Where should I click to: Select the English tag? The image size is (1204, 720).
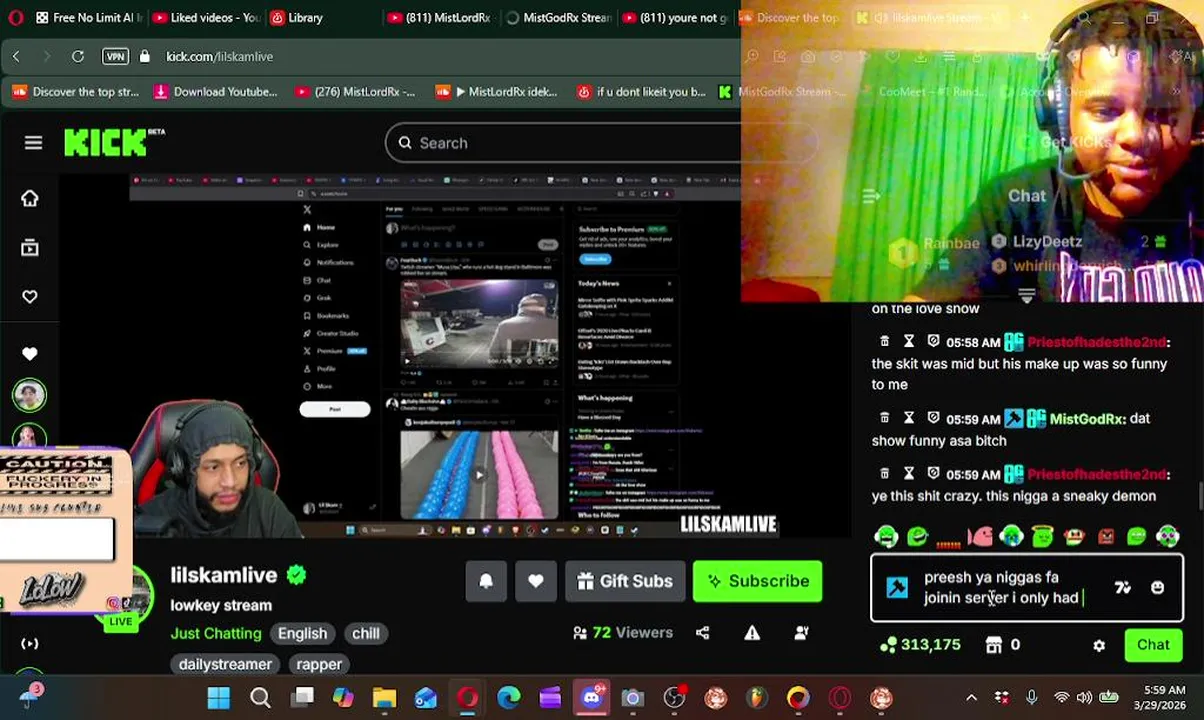click(x=302, y=634)
